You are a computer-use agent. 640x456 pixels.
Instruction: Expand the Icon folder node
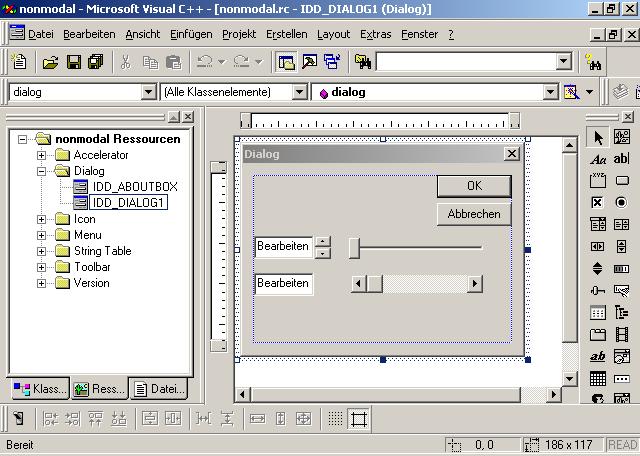point(41,219)
